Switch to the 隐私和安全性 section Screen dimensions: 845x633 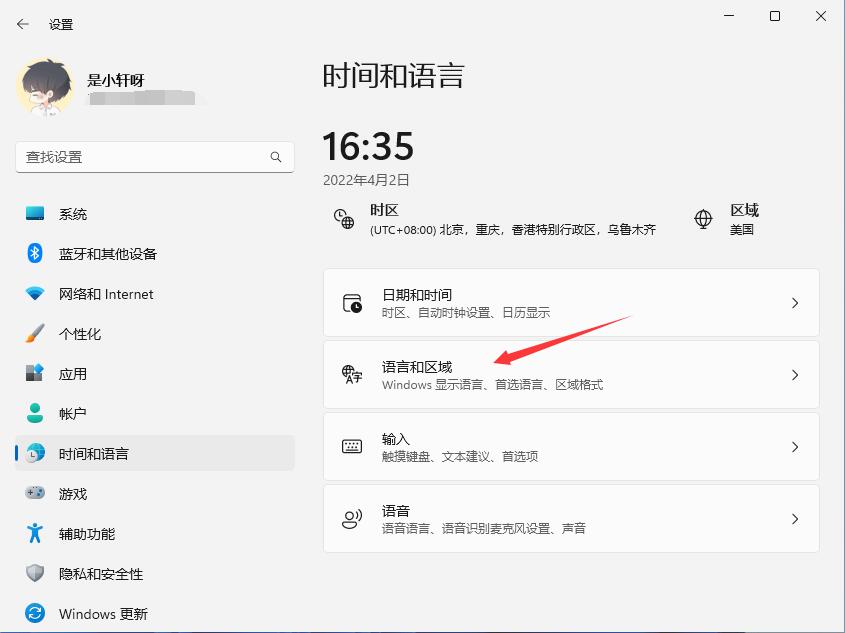click(100, 573)
